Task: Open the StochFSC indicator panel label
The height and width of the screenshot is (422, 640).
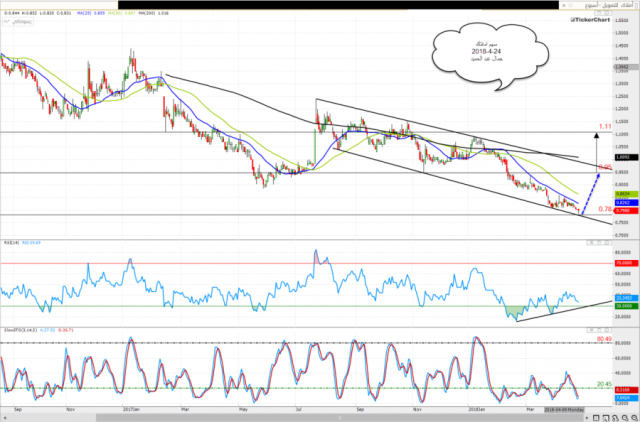Action: (27, 329)
